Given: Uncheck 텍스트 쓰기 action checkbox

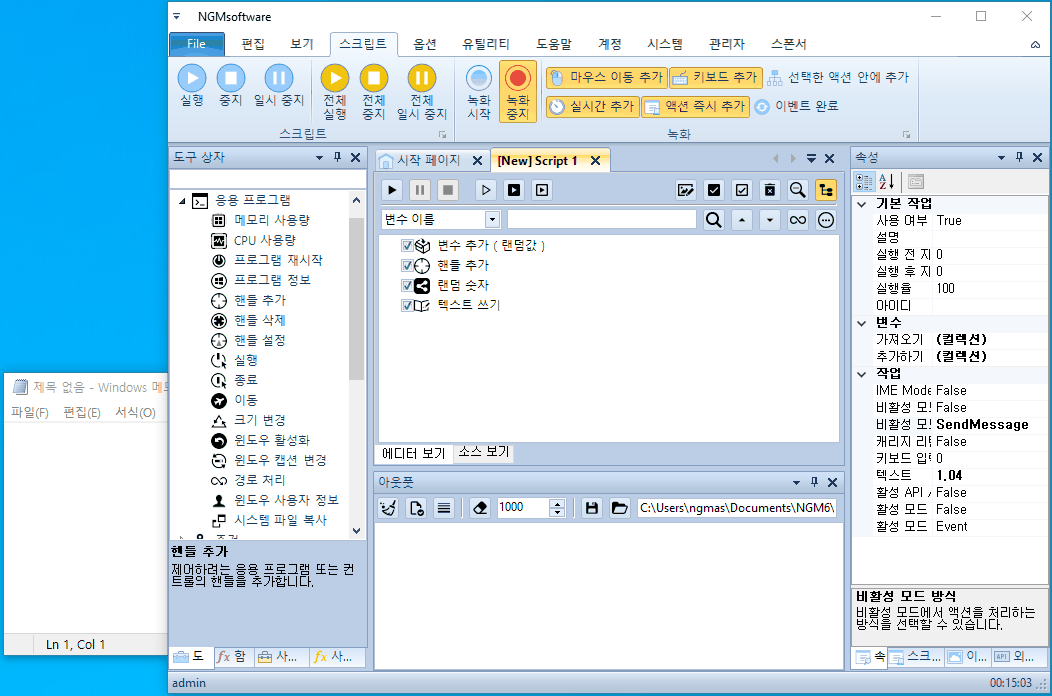Looking at the screenshot, I should (x=407, y=305).
